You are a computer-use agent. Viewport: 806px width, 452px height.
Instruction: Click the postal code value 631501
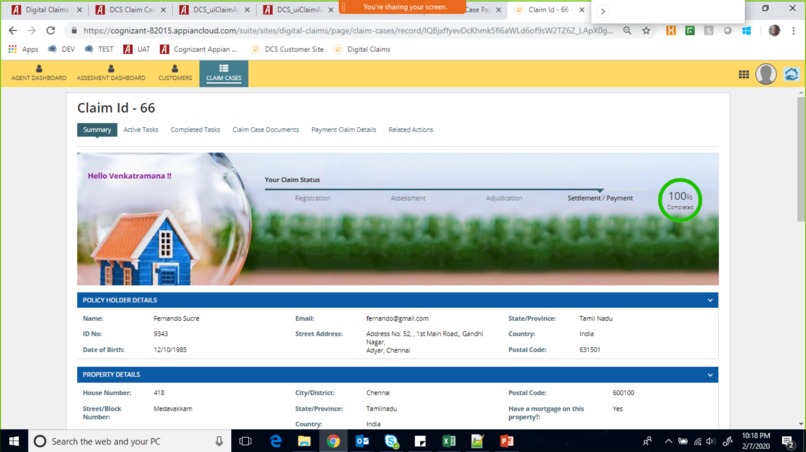point(590,350)
